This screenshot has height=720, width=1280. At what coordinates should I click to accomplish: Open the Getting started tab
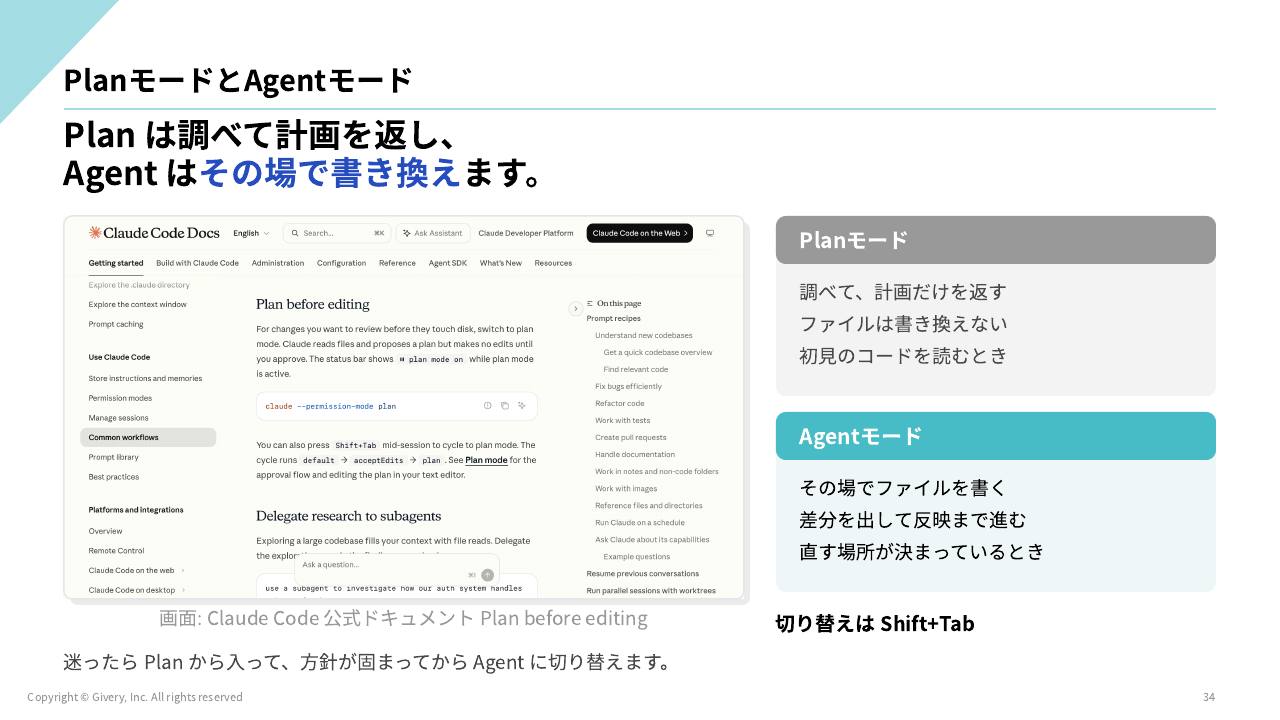pyautogui.click(x=116, y=263)
